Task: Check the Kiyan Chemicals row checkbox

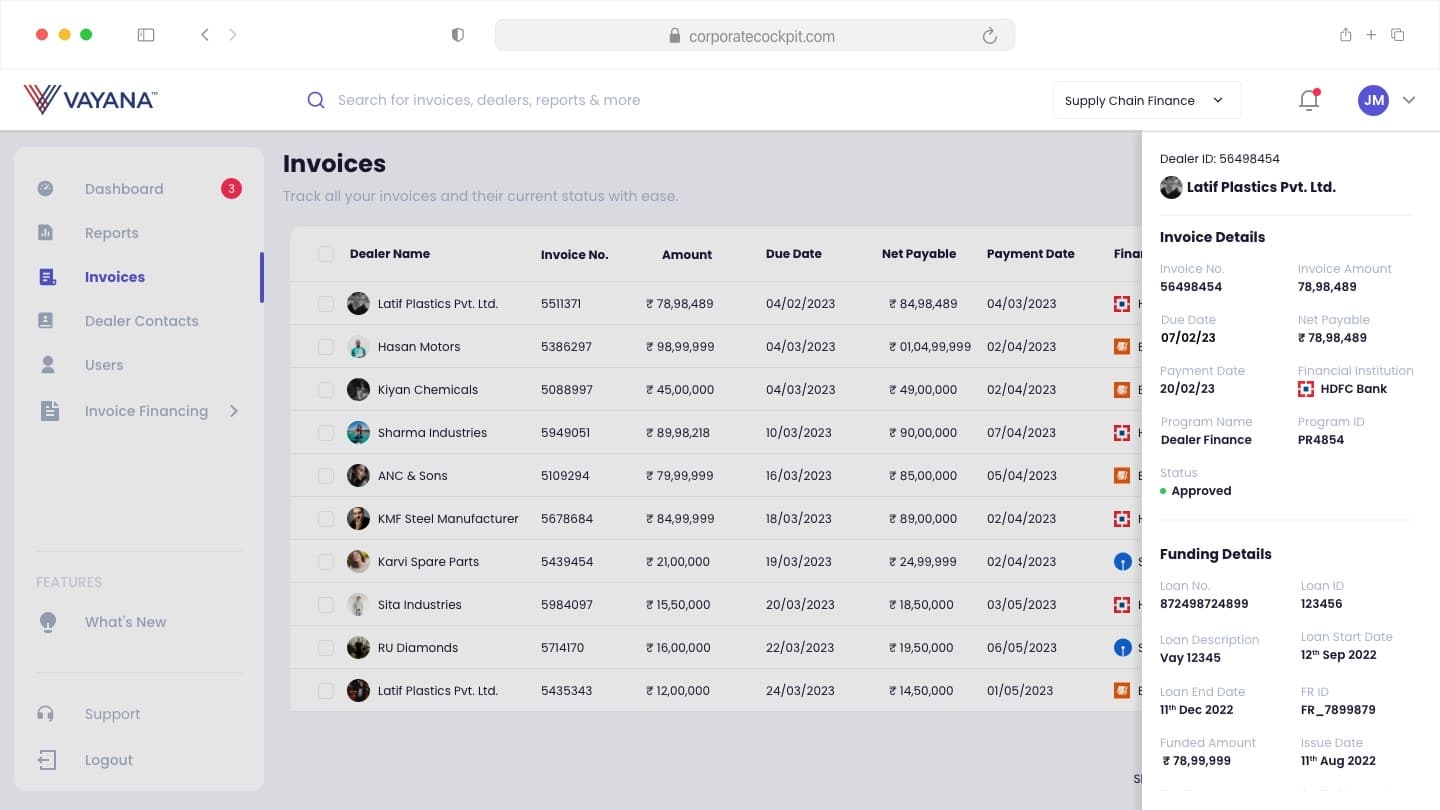Action: point(326,390)
